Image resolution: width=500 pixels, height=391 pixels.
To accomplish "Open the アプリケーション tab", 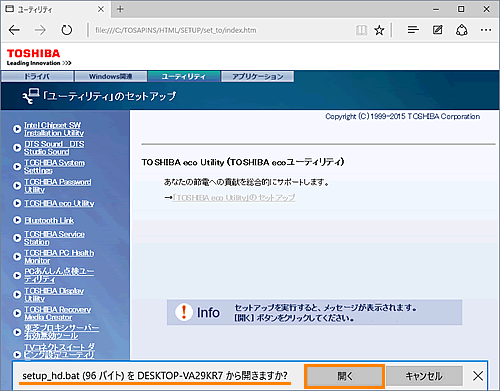I will [x=258, y=76].
